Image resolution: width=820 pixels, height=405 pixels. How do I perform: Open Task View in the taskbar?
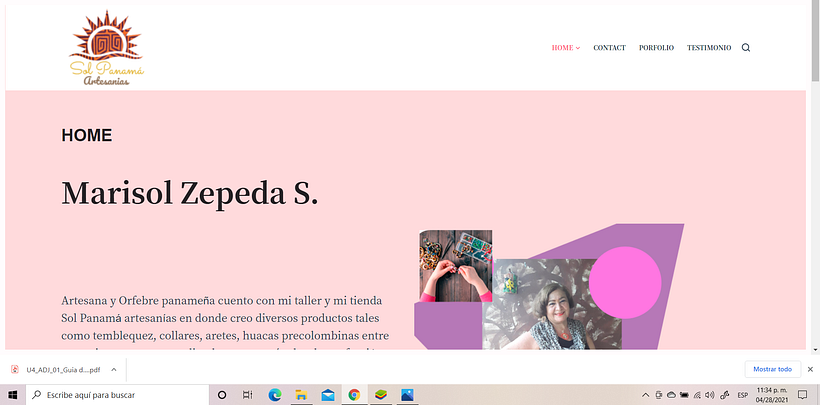coord(248,395)
